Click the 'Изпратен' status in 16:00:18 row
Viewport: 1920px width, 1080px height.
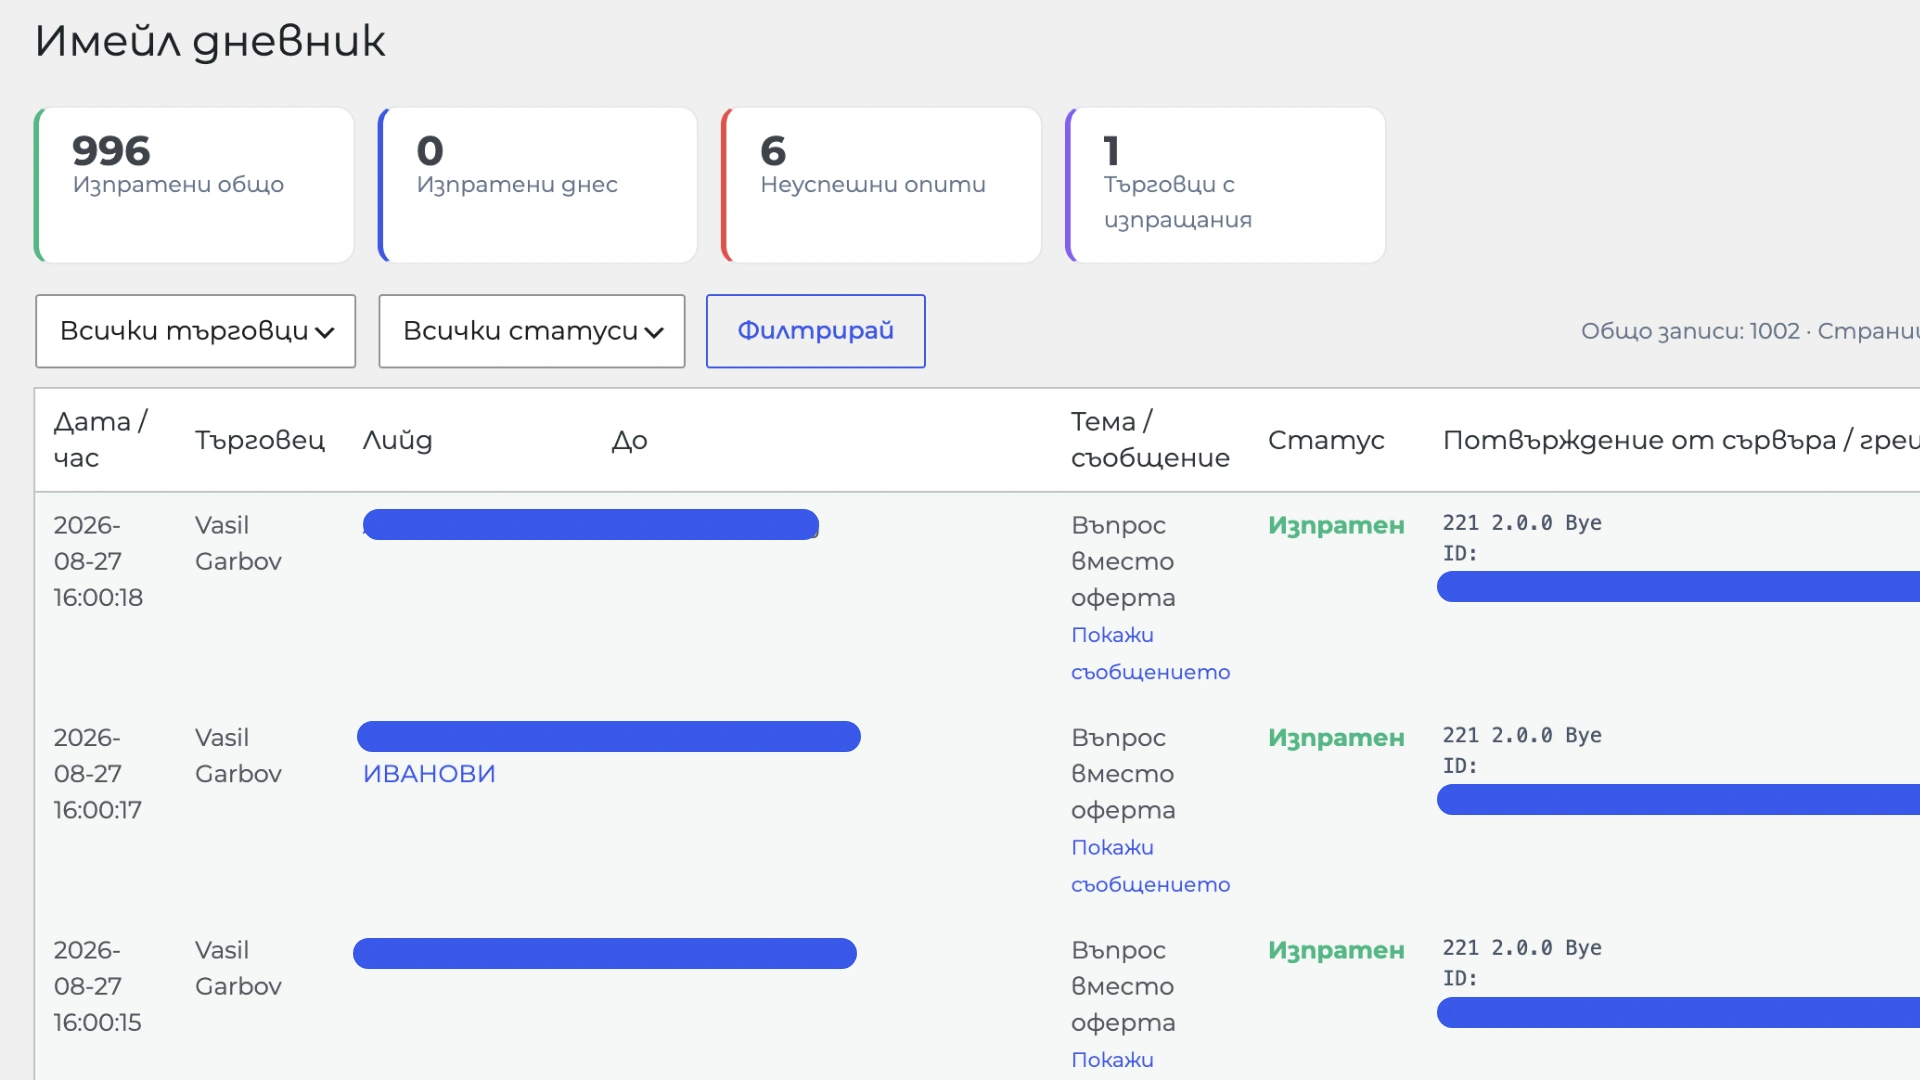pos(1336,525)
